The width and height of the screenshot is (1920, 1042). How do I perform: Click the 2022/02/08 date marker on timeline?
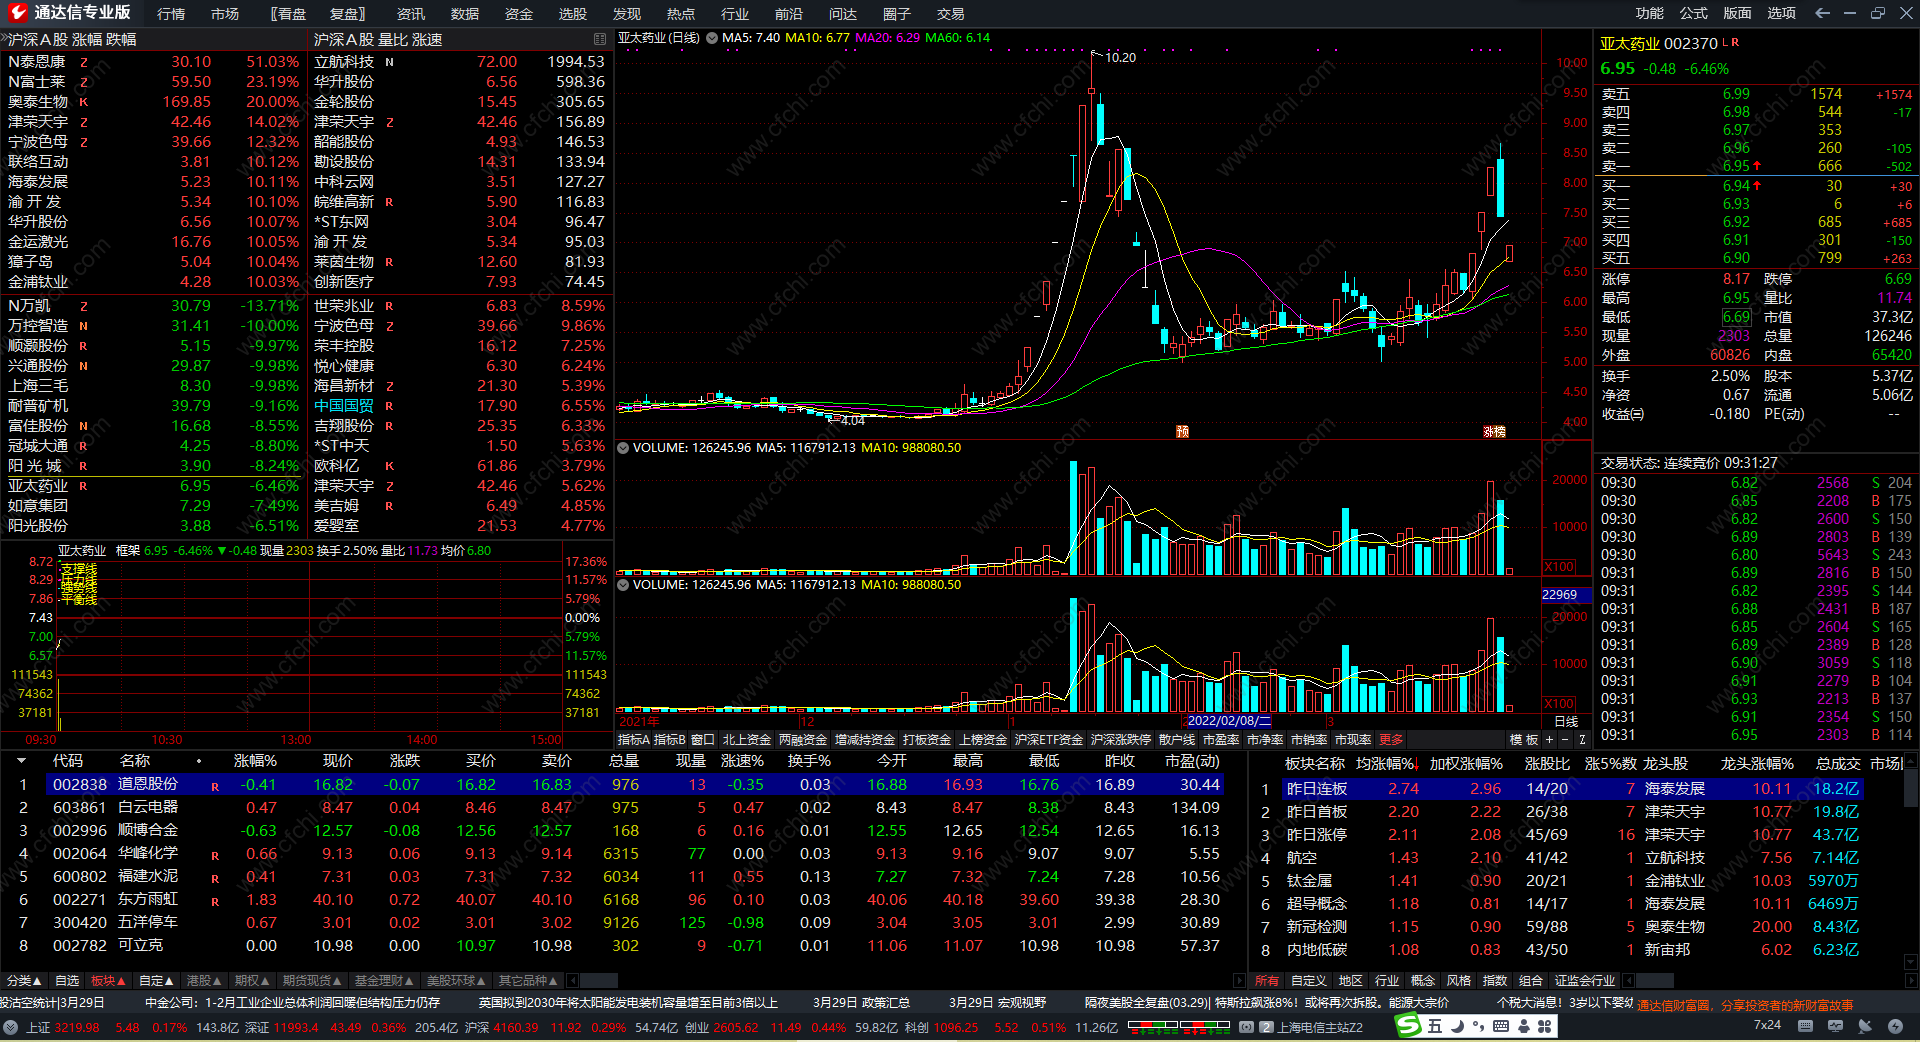point(1229,721)
